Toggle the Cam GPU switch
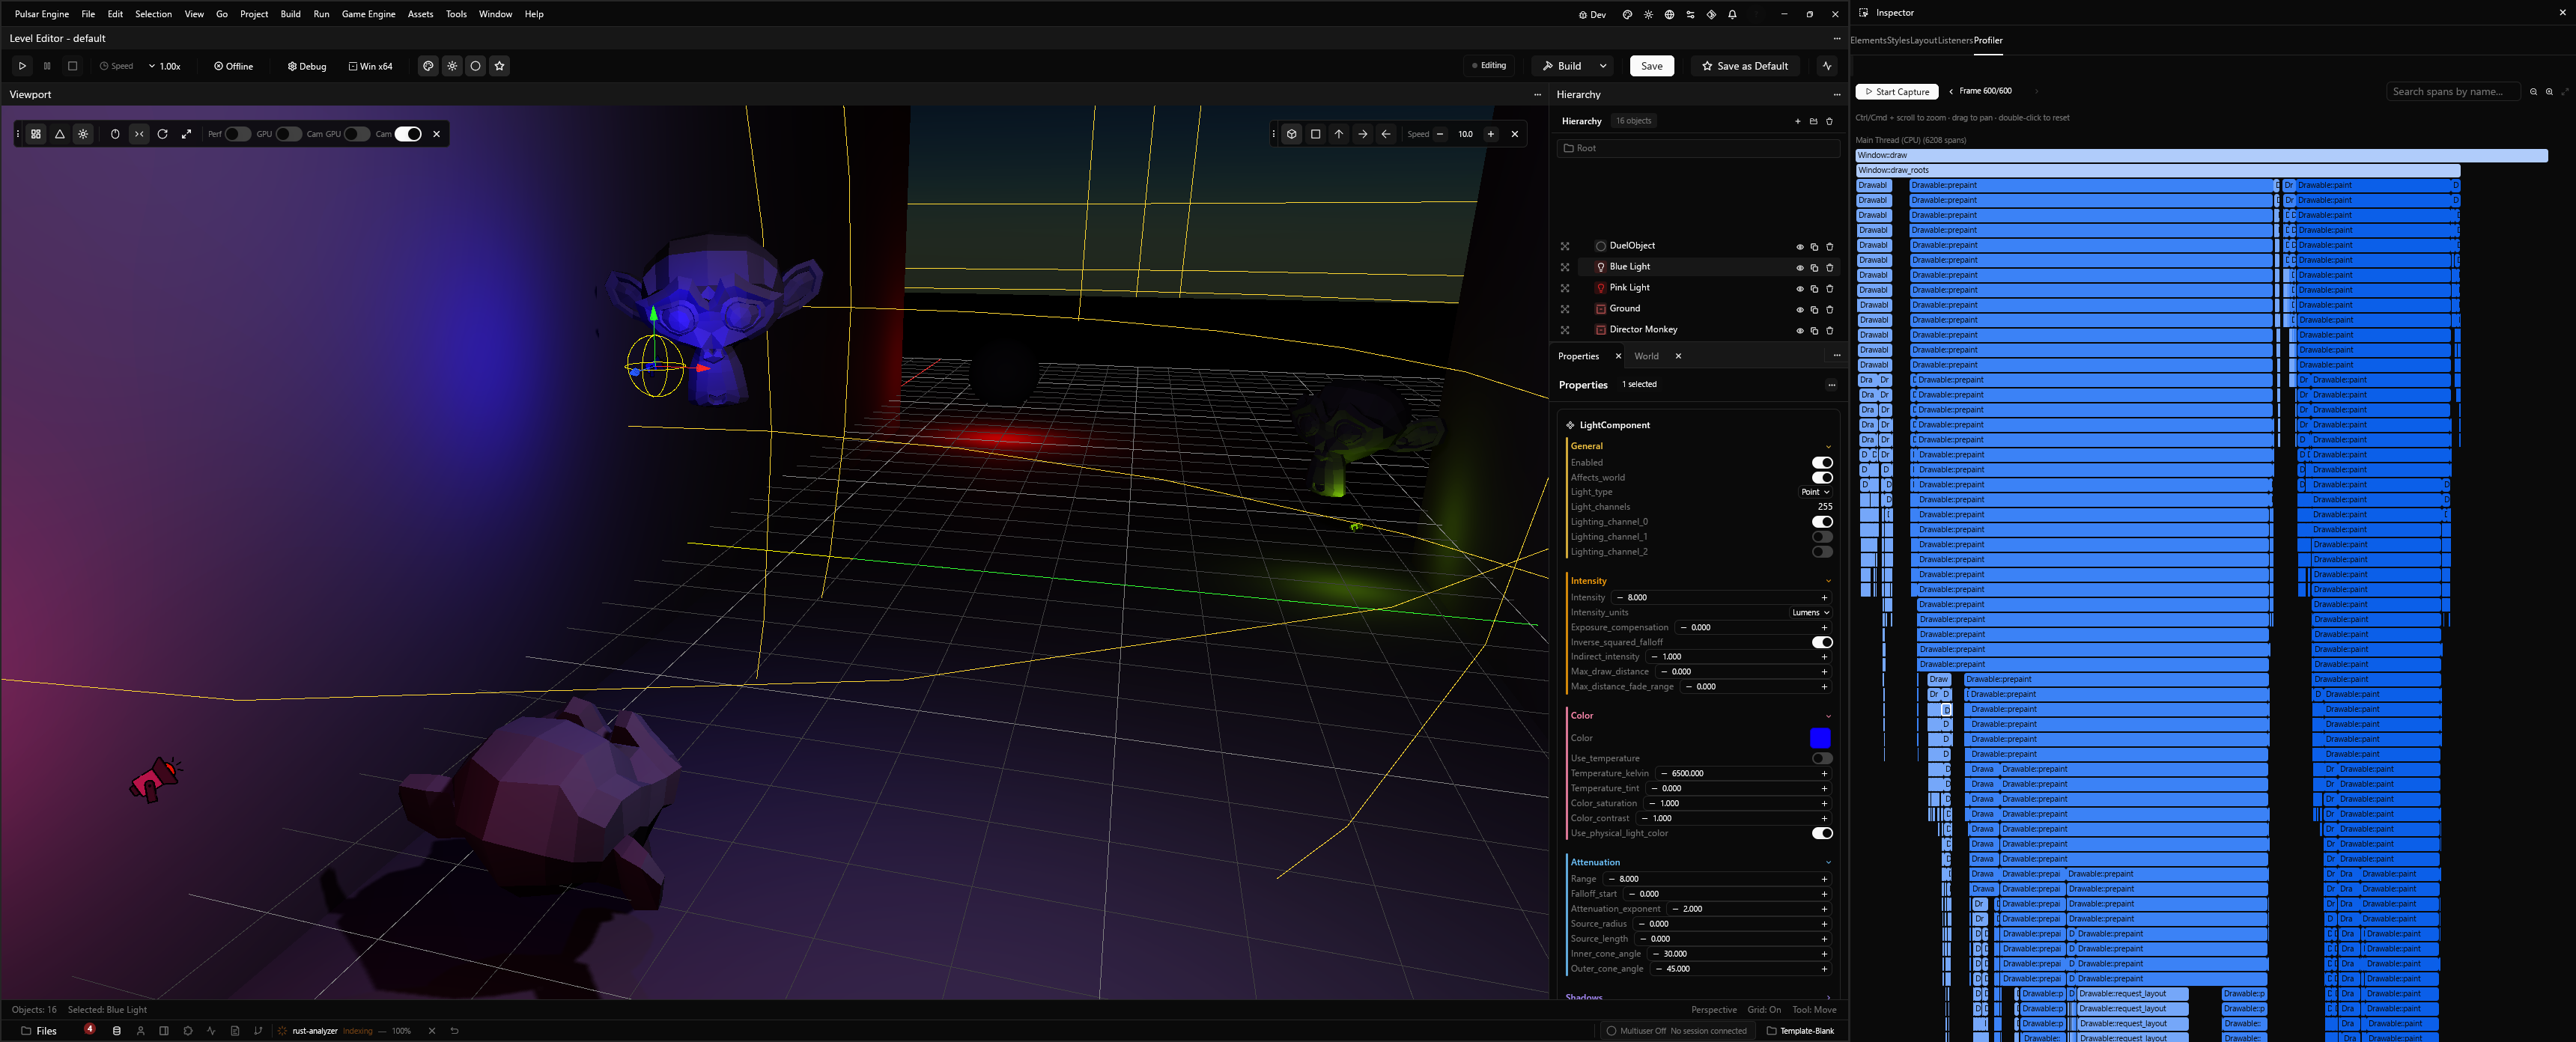 pos(358,134)
